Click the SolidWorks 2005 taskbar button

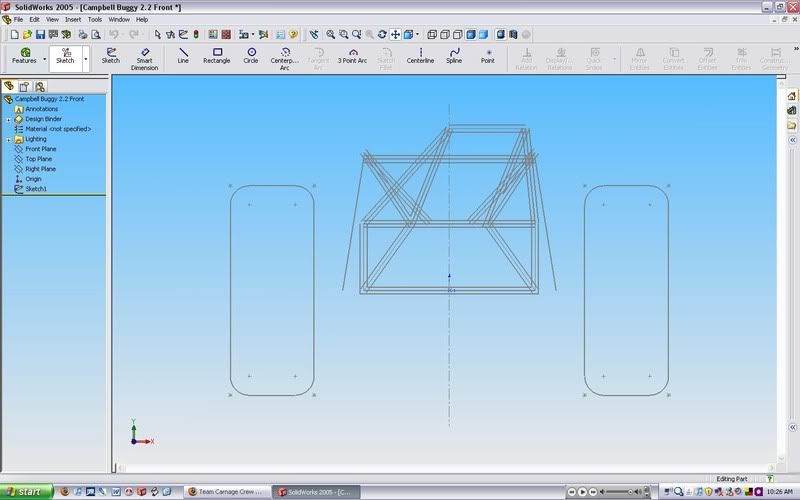coord(316,492)
